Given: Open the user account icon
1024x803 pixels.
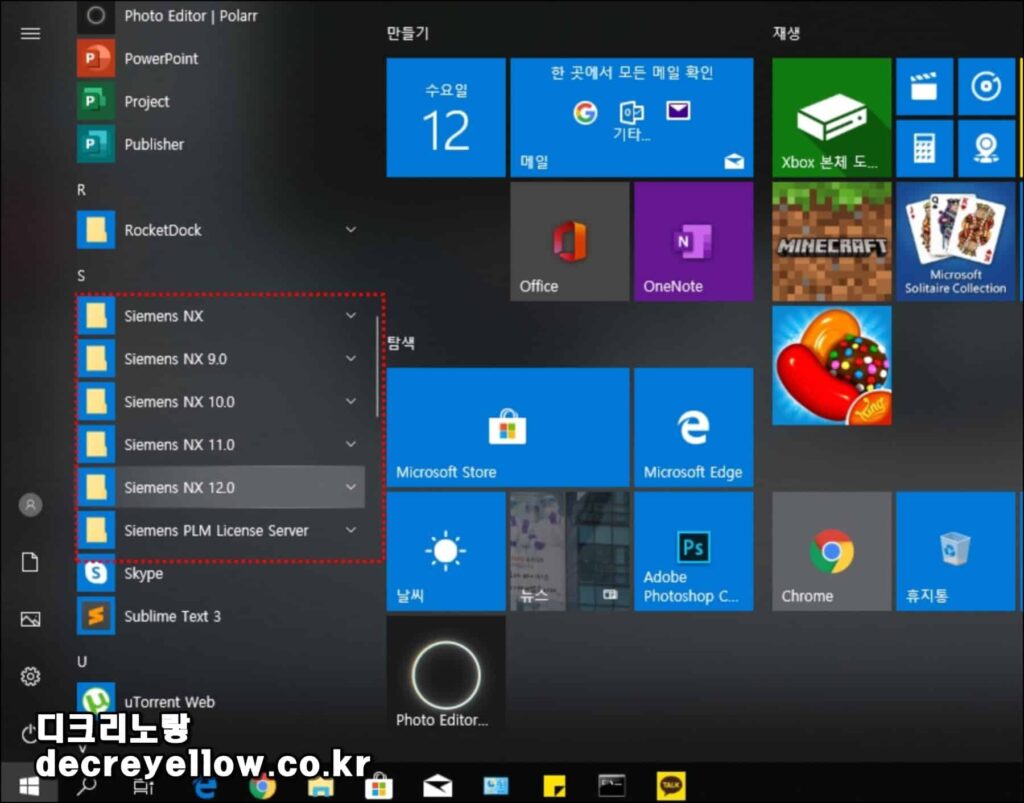Looking at the screenshot, I should click(30, 505).
